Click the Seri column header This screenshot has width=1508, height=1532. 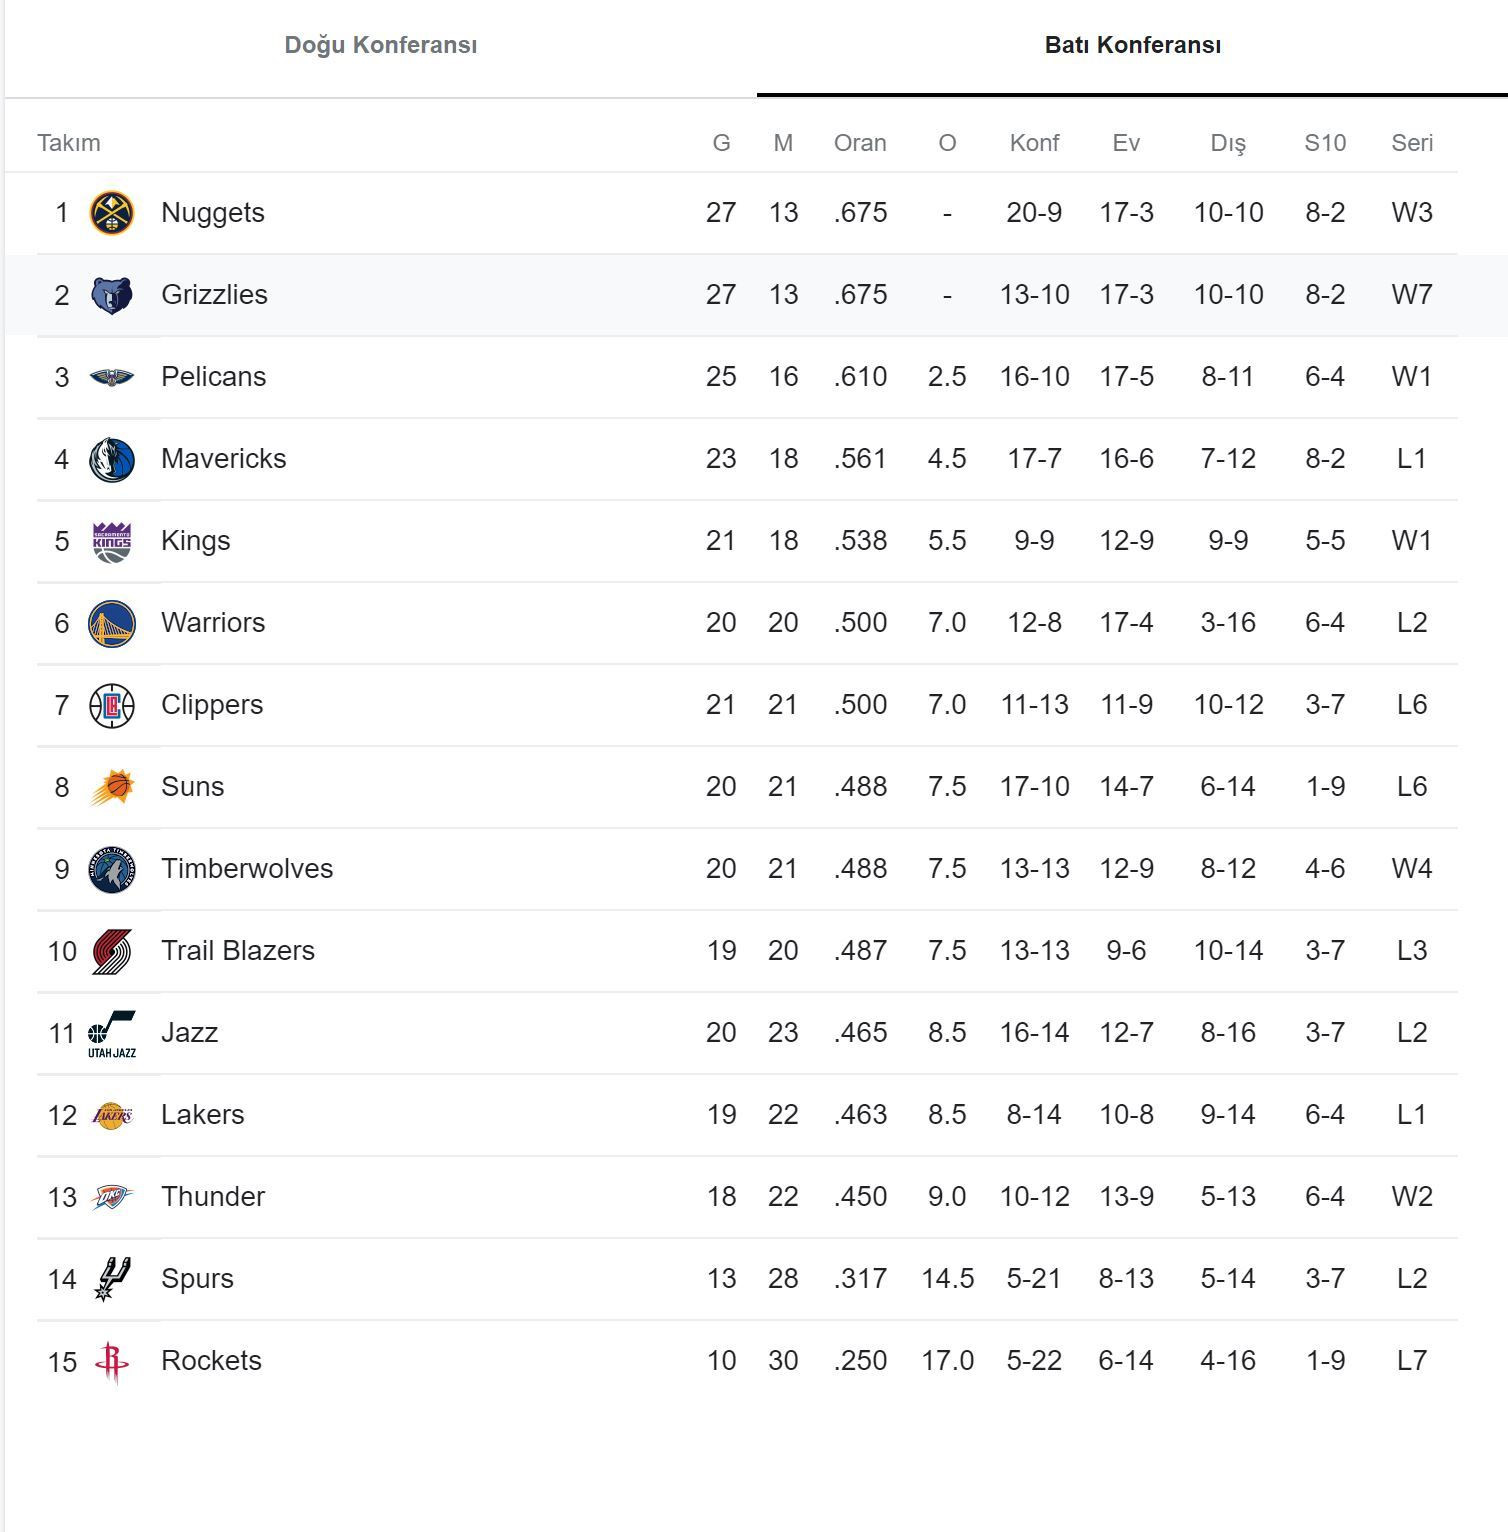coord(1412,143)
